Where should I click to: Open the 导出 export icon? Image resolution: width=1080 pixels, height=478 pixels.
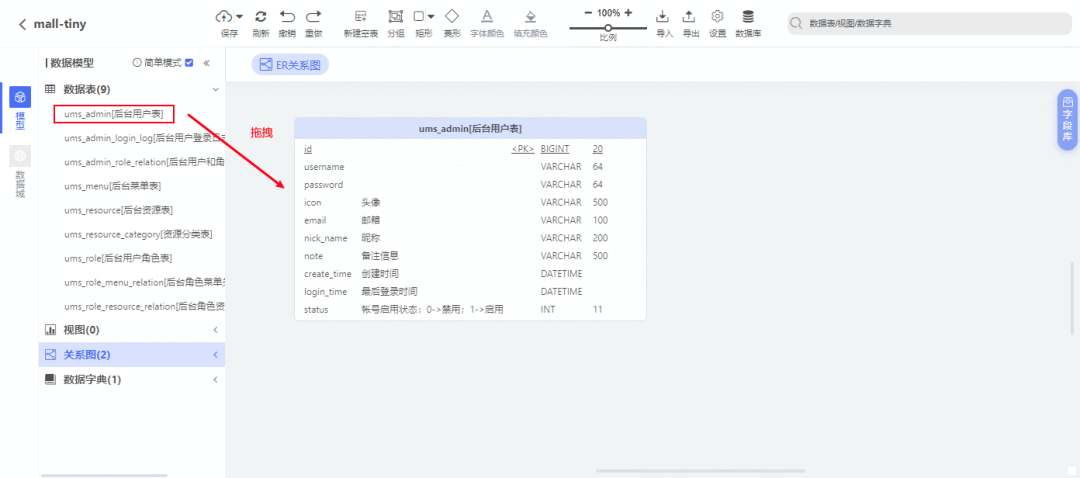tap(689, 17)
